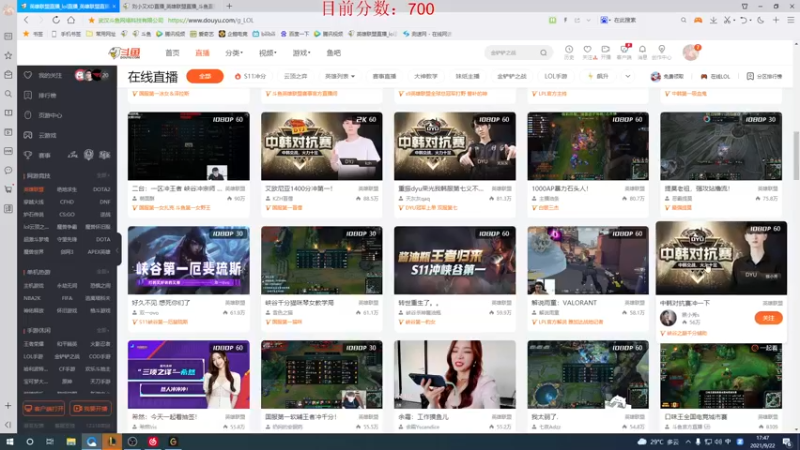Screen dimensions: 800x450
Task: Click the Douyu search input field
Action: point(513,53)
